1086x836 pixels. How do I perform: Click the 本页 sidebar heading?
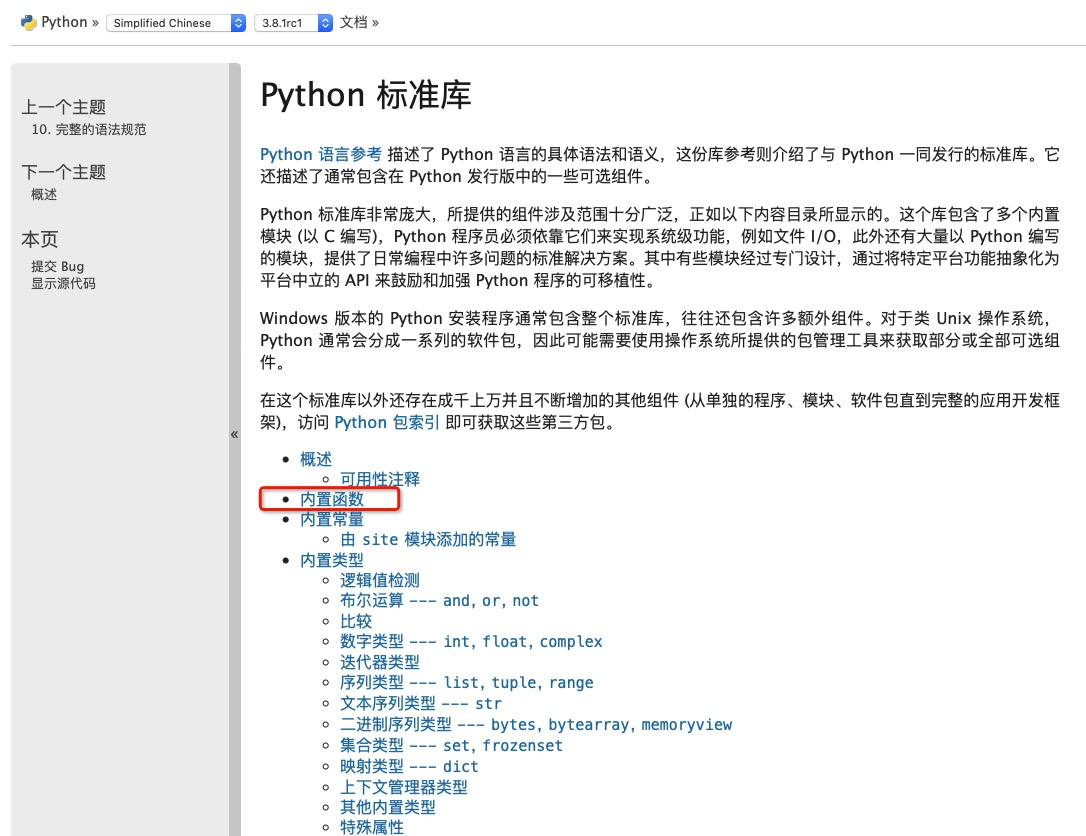click(x=39, y=240)
